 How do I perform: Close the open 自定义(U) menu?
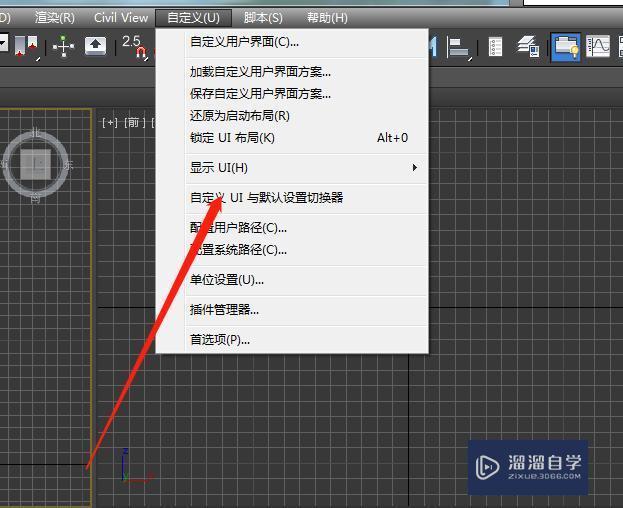click(193, 17)
